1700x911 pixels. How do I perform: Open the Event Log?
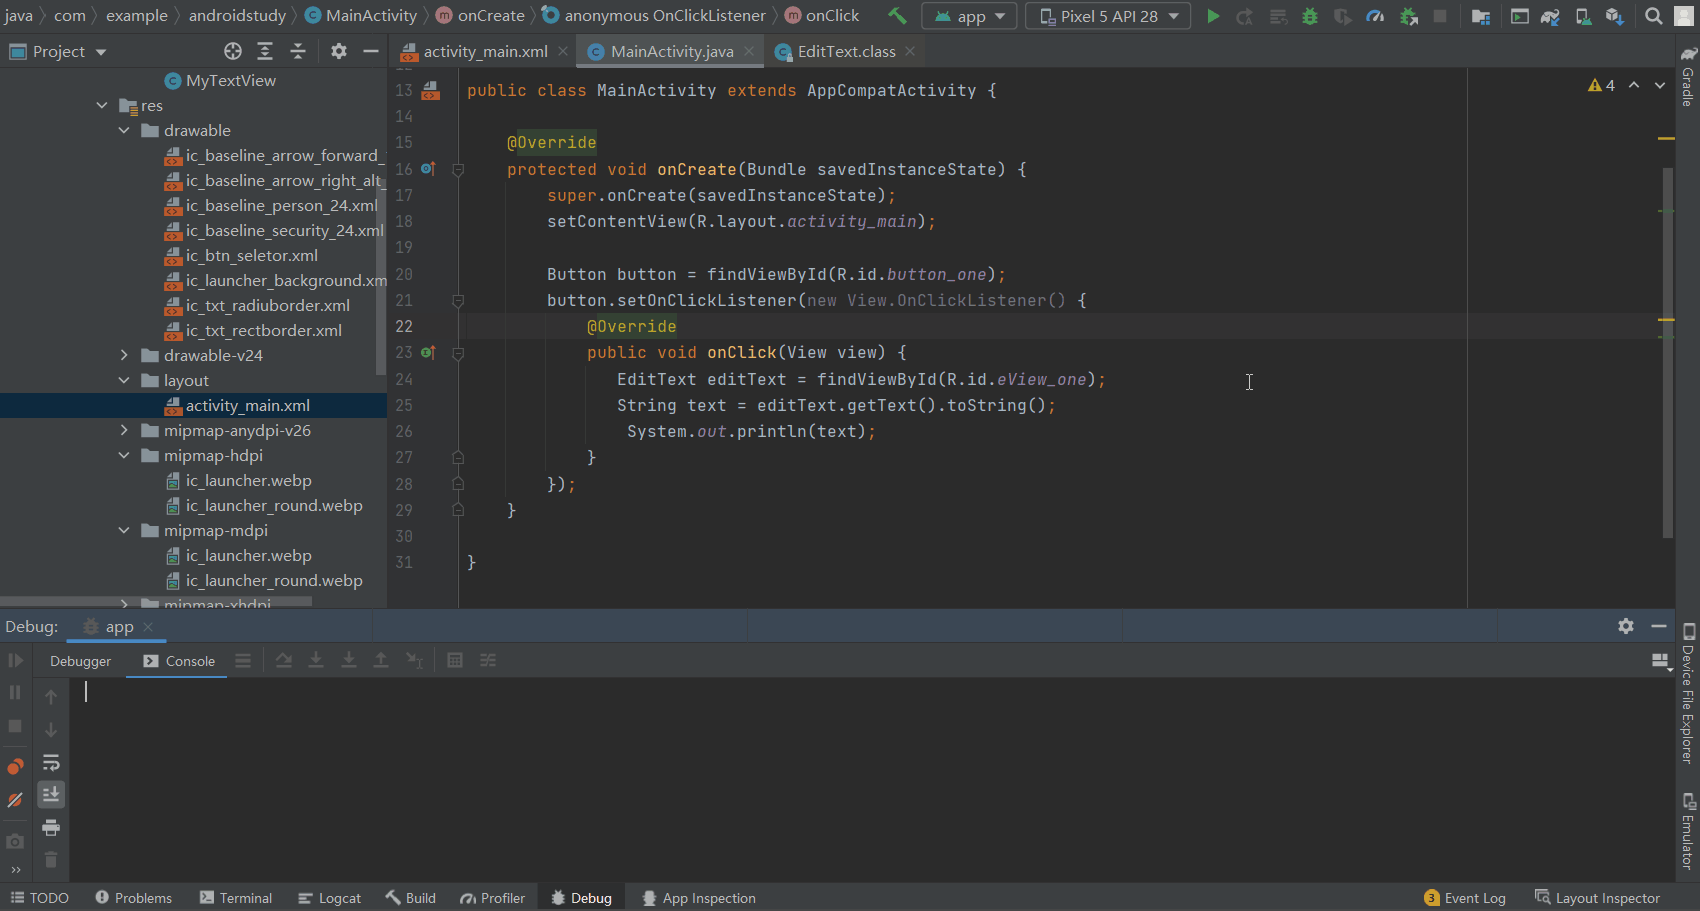[1465, 898]
